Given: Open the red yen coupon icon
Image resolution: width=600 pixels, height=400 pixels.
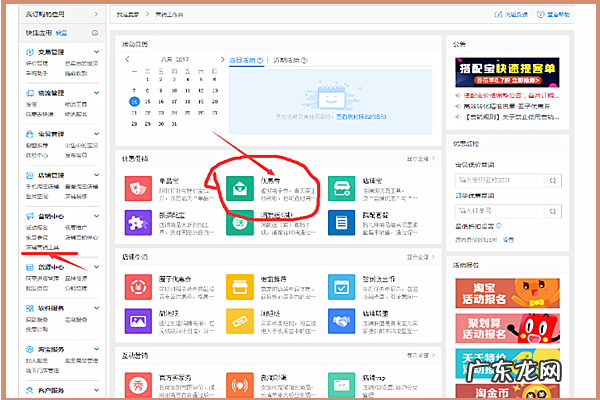Looking at the screenshot, I should (138, 287).
